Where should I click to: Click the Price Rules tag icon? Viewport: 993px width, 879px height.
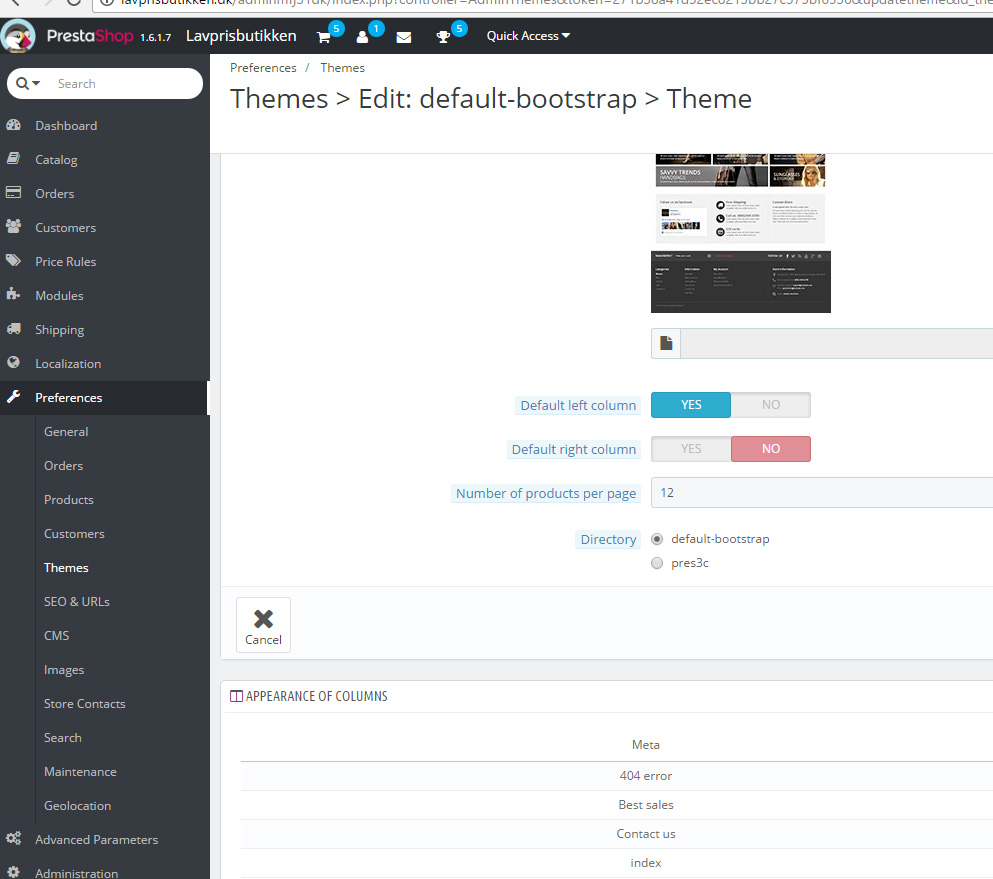click(x=13, y=260)
